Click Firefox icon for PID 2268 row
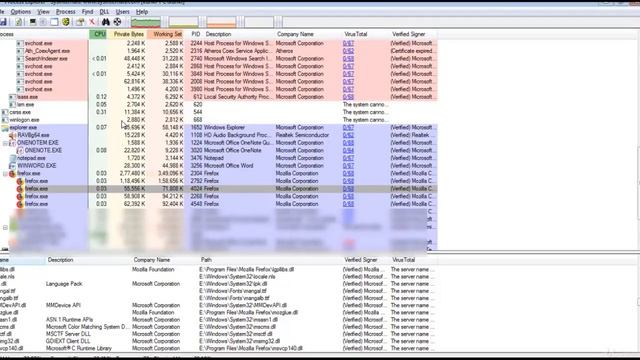This screenshot has height=360, width=640. click(20, 196)
